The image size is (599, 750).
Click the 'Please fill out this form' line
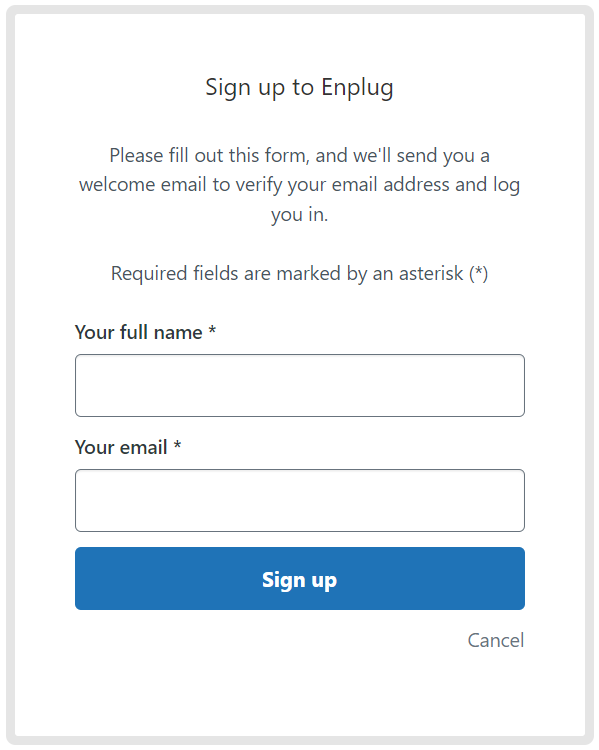300,156
